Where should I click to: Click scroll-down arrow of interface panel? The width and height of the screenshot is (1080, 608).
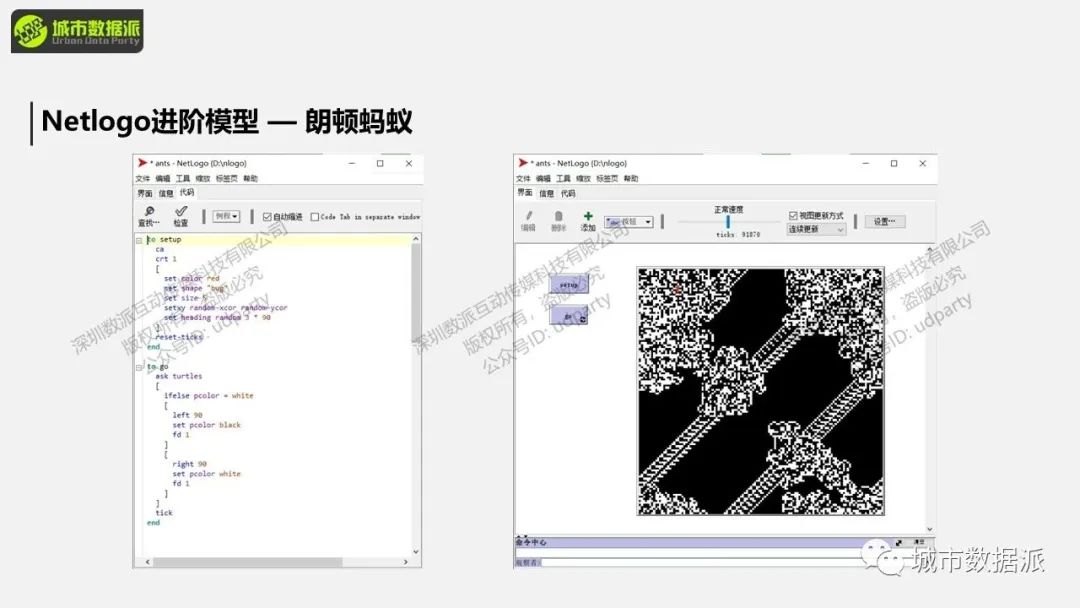coord(930,529)
